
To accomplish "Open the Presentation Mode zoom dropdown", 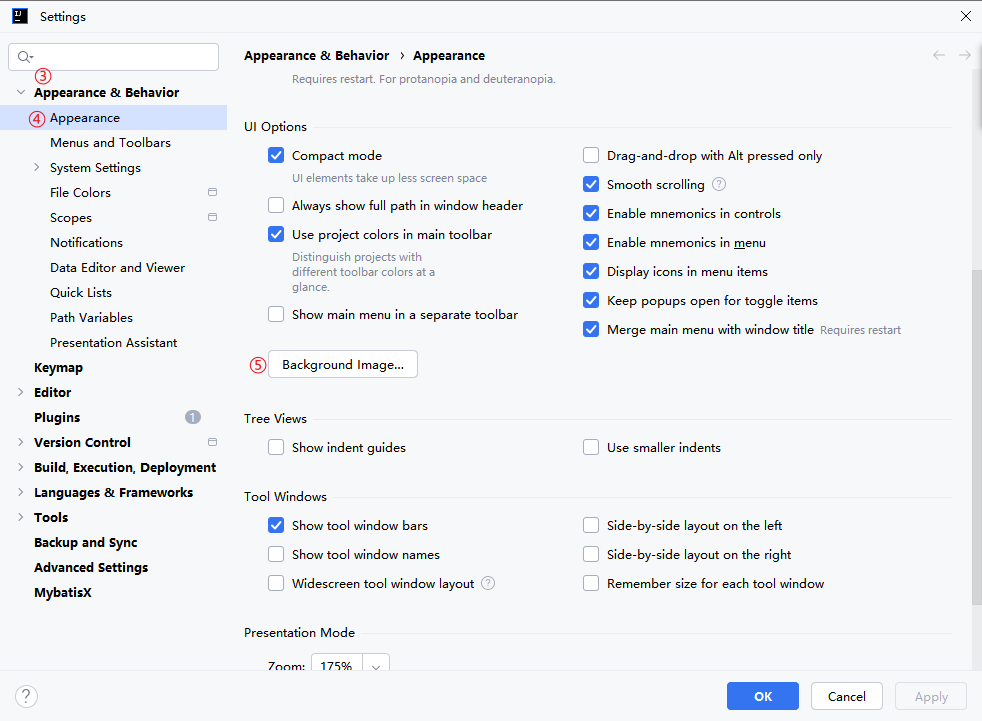I will point(376,665).
